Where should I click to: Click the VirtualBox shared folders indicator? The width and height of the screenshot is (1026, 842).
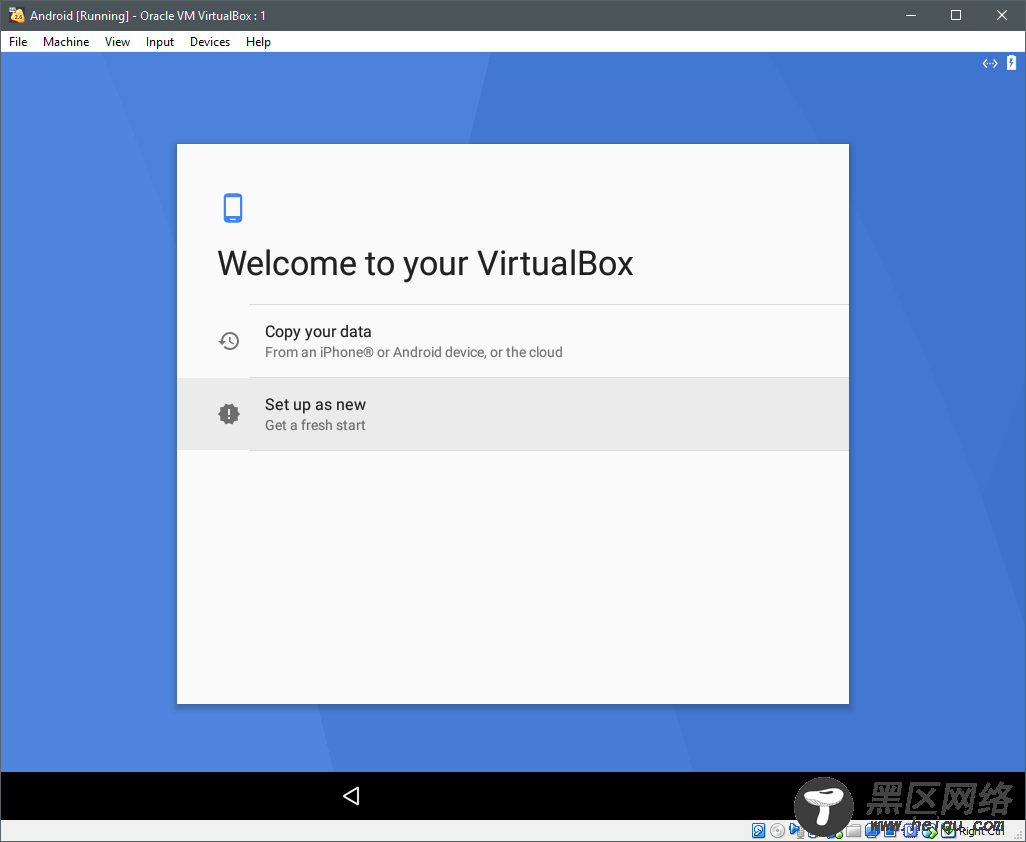coord(853,831)
